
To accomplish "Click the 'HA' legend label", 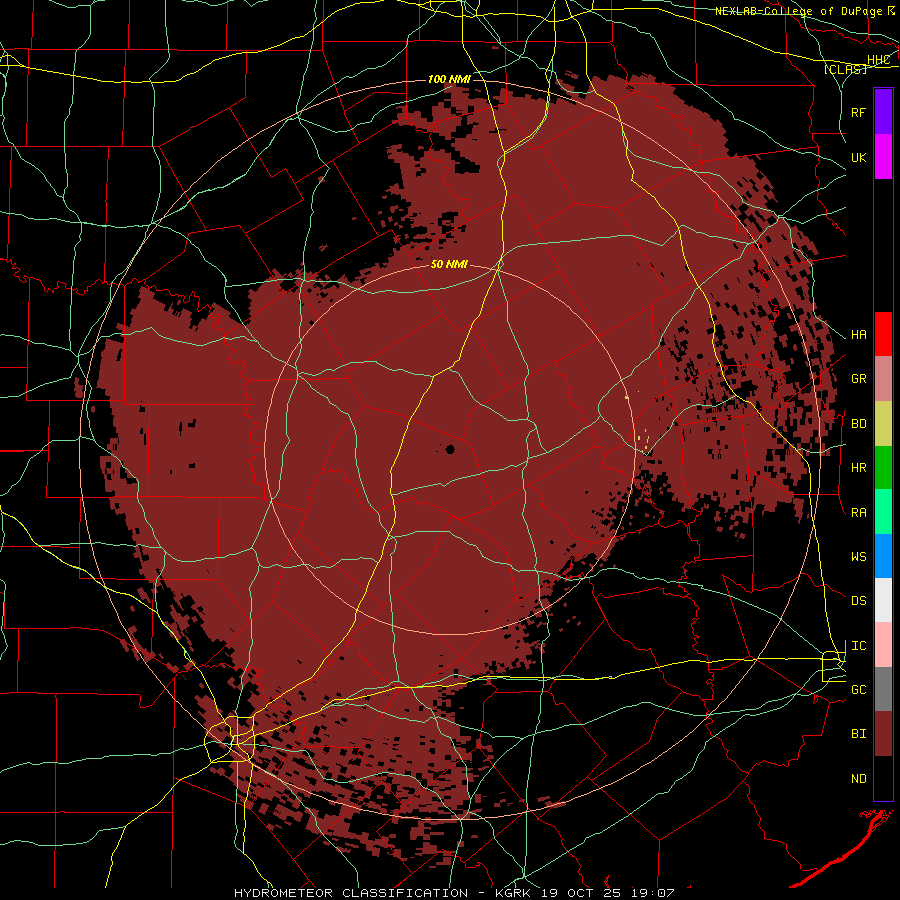I will coord(859,334).
